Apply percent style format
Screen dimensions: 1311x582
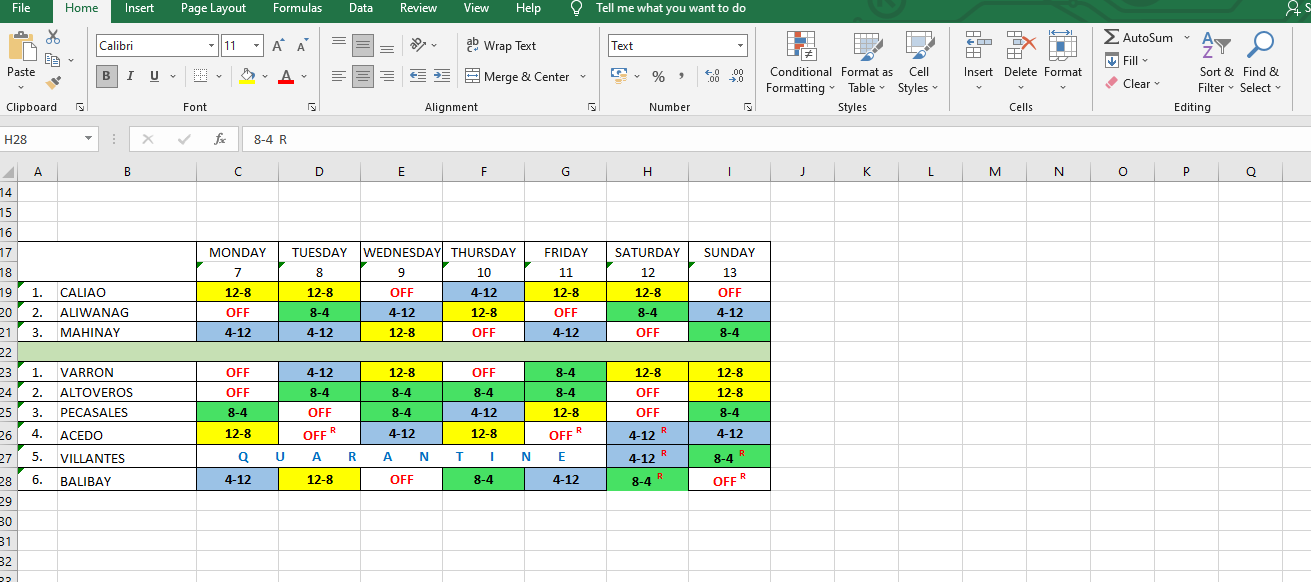[658, 76]
